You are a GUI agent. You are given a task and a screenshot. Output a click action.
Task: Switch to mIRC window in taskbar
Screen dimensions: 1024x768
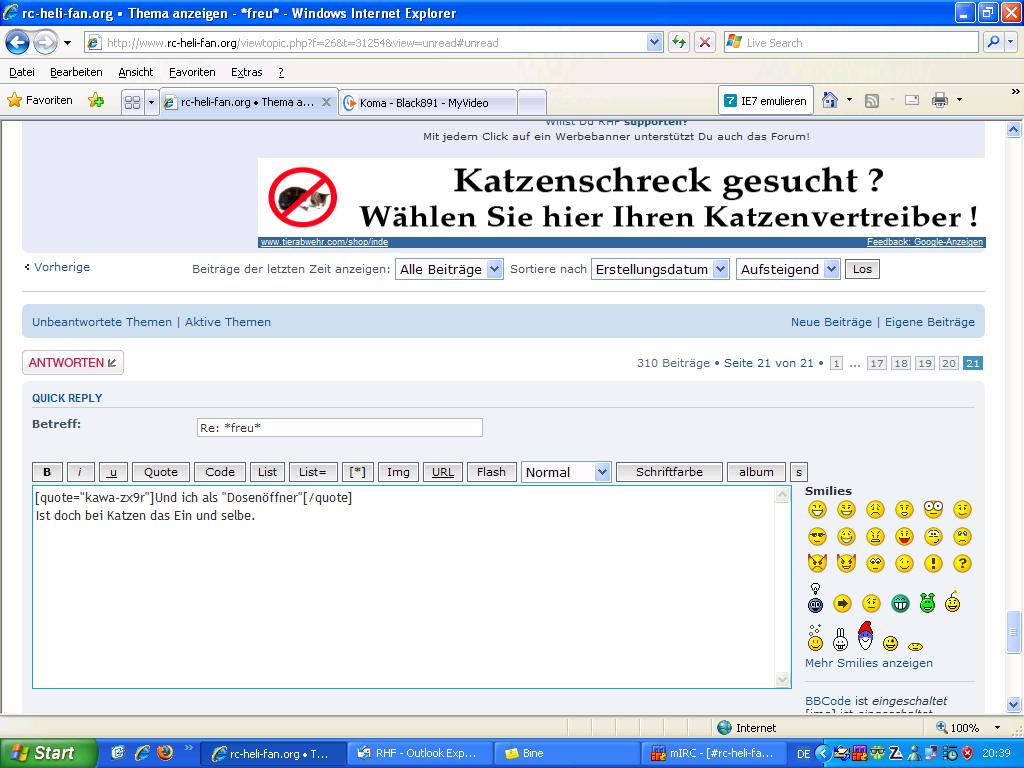713,753
